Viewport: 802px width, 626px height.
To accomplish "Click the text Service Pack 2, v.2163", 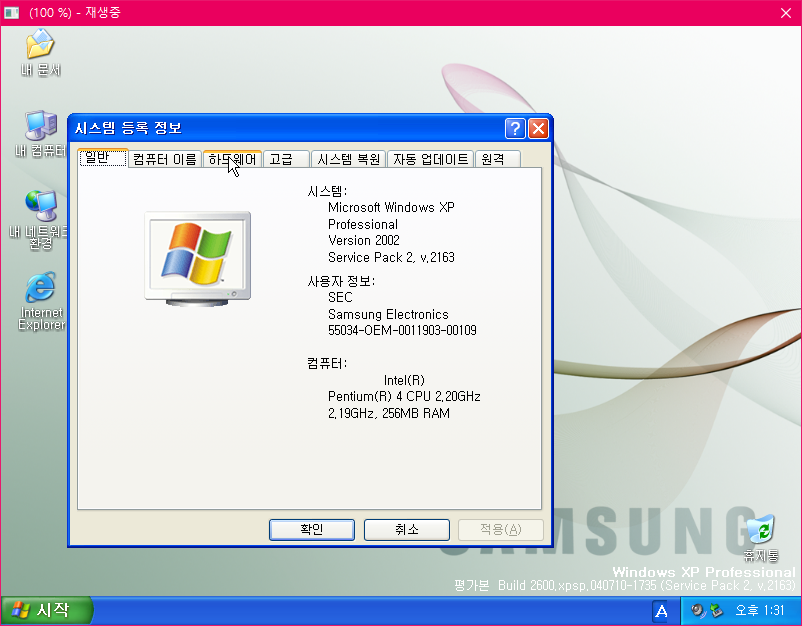I will point(391,257).
